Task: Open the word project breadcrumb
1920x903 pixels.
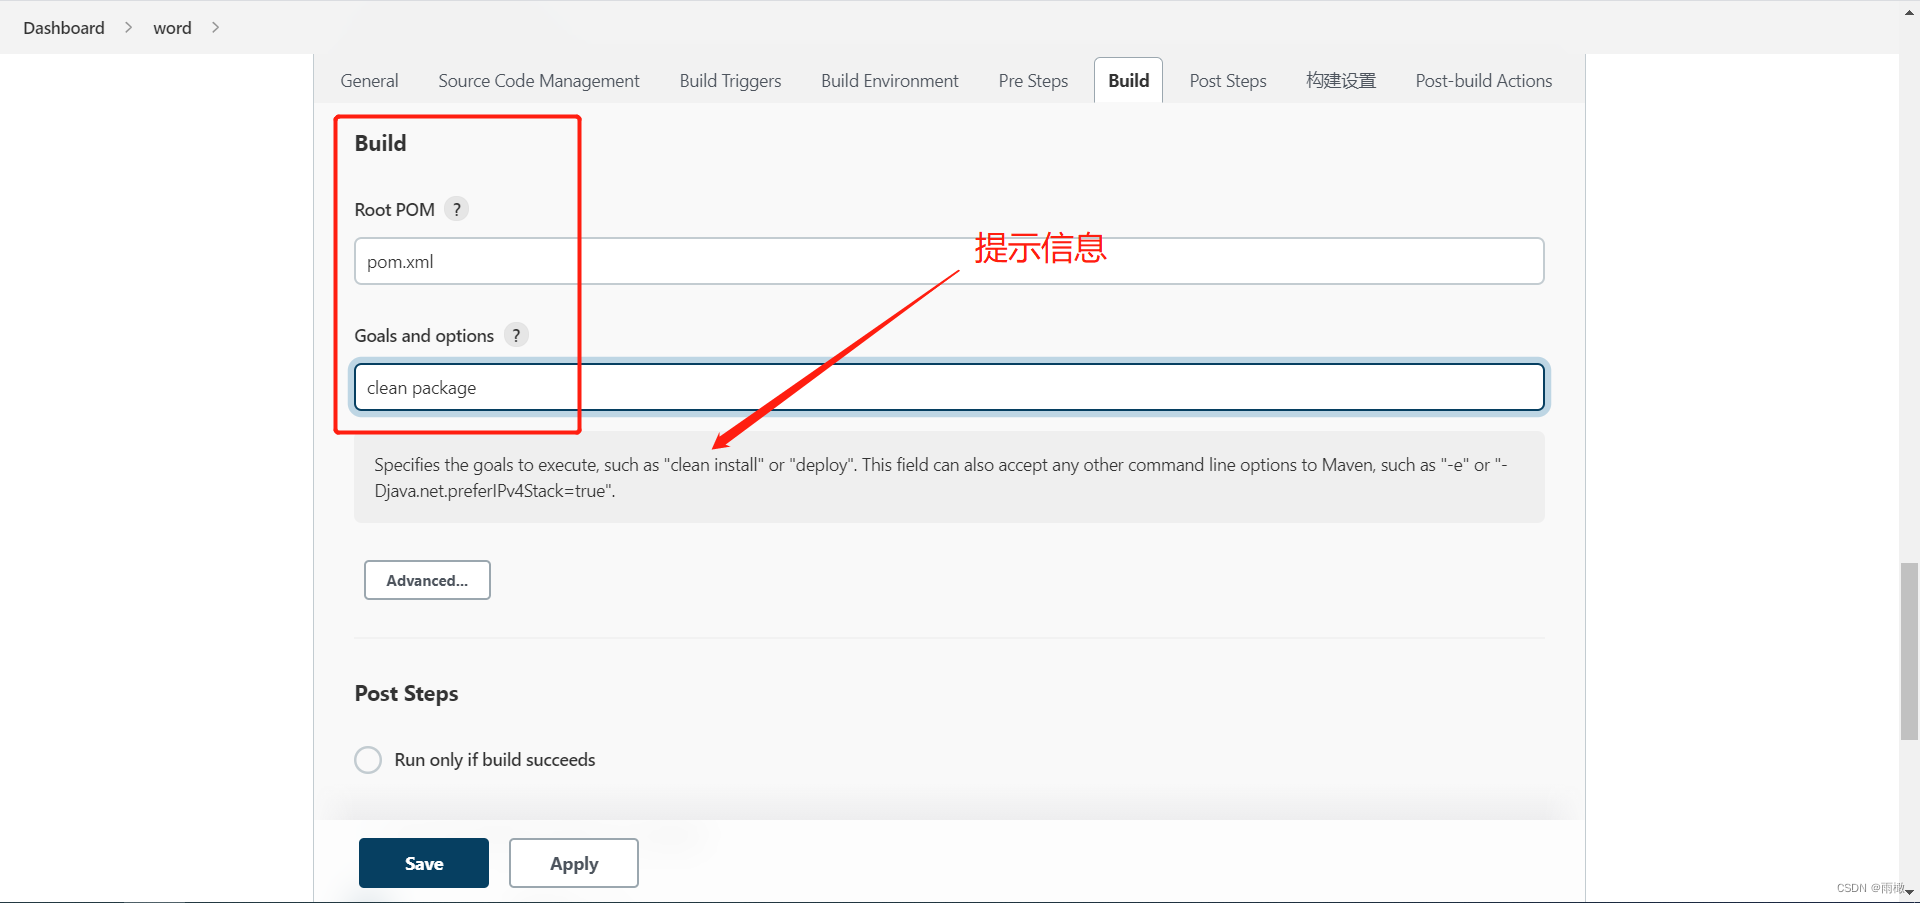Action: [172, 28]
